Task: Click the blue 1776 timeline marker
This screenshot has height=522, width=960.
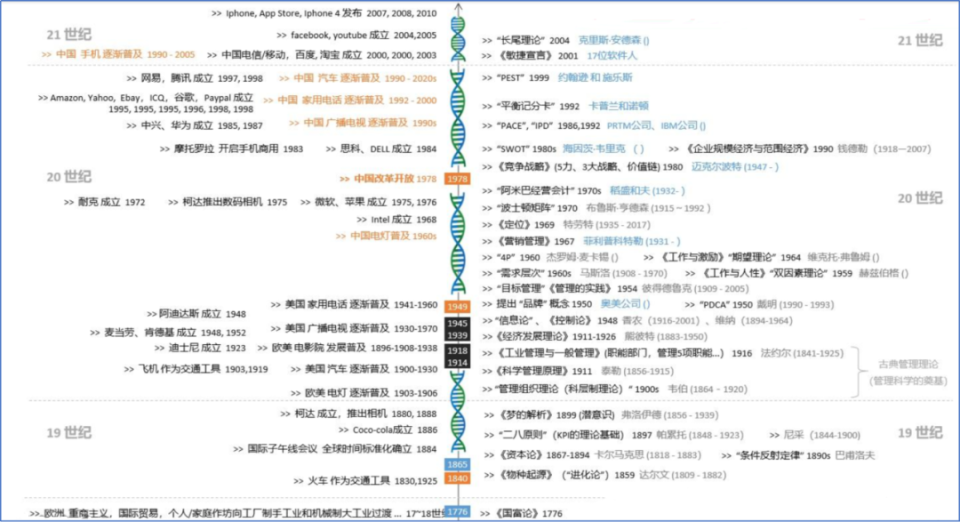Action: click(457, 512)
